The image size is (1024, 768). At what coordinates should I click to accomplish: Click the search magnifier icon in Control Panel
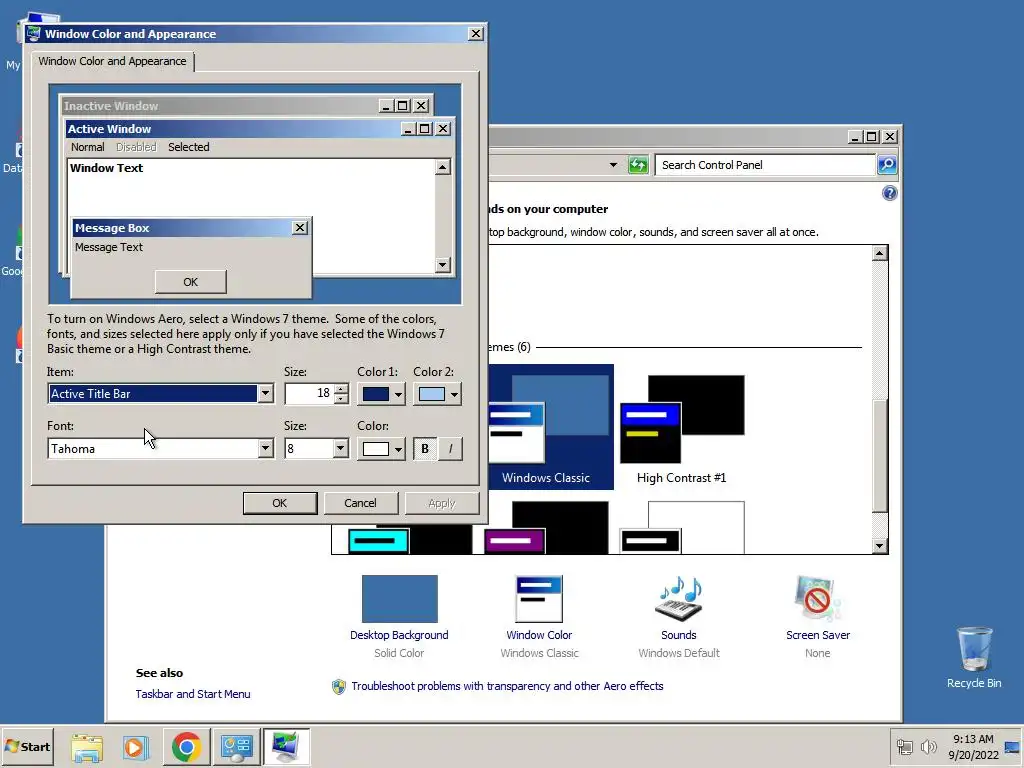(886, 165)
